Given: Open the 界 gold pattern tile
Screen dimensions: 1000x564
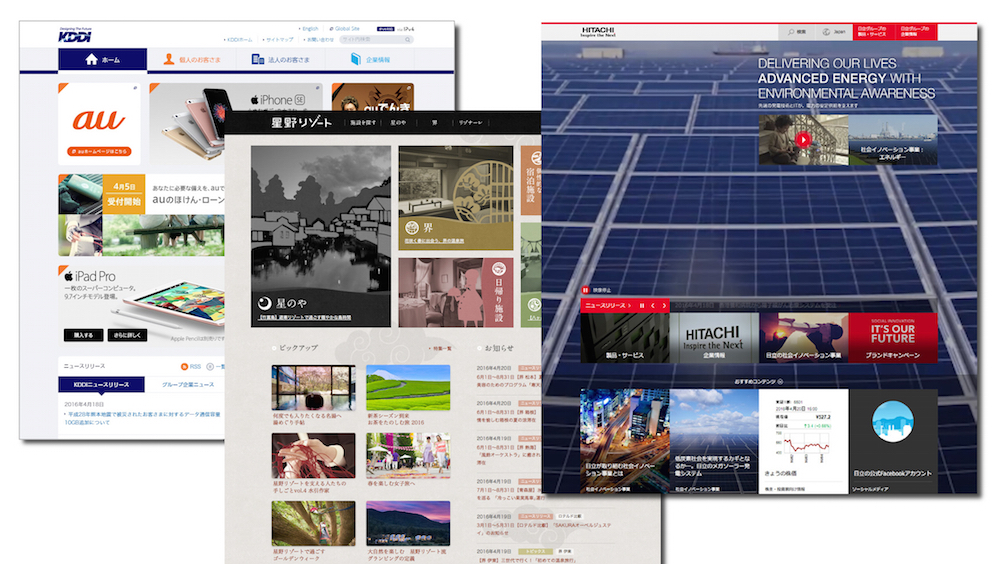Looking at the screenshot, I should (x=455, y=198).
